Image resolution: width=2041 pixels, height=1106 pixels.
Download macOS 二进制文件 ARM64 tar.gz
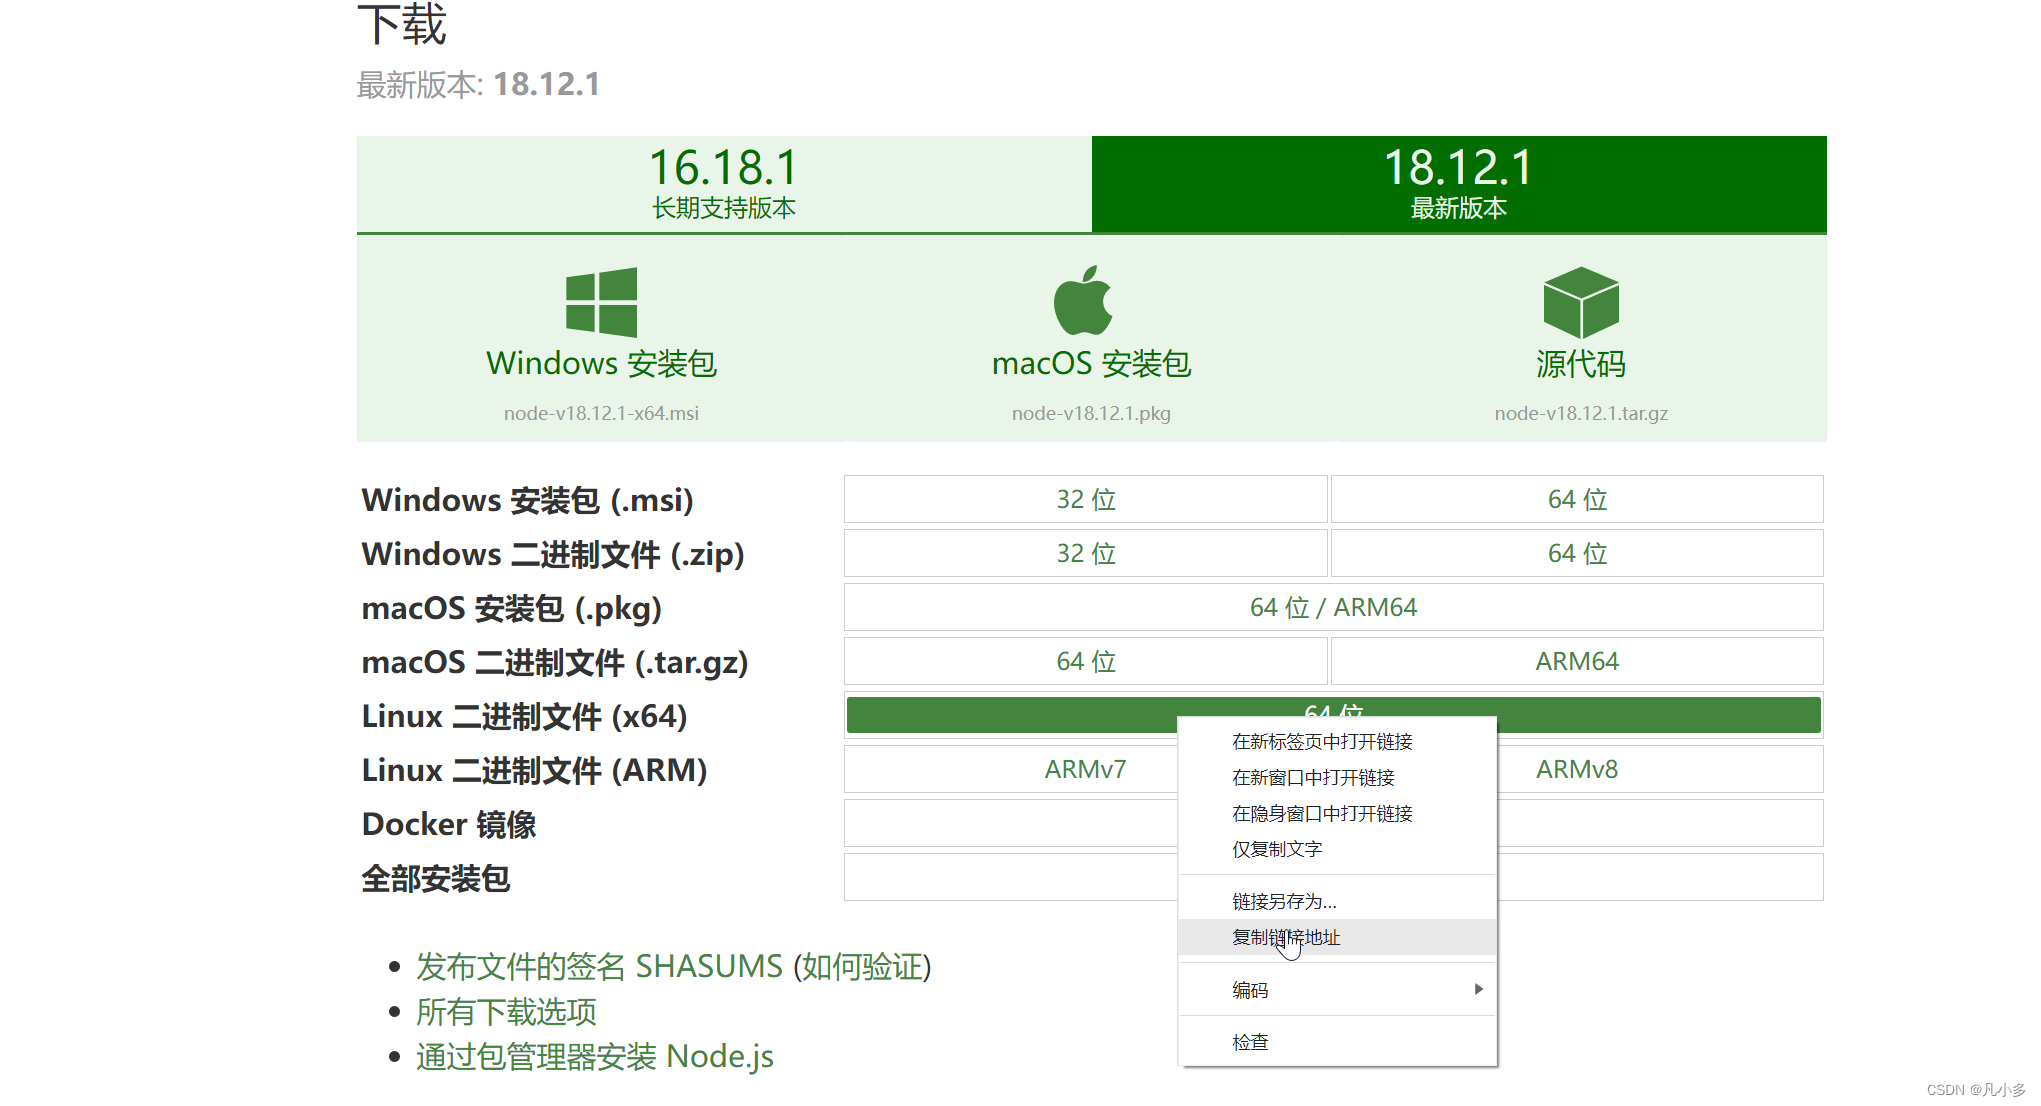[1577, 661]
